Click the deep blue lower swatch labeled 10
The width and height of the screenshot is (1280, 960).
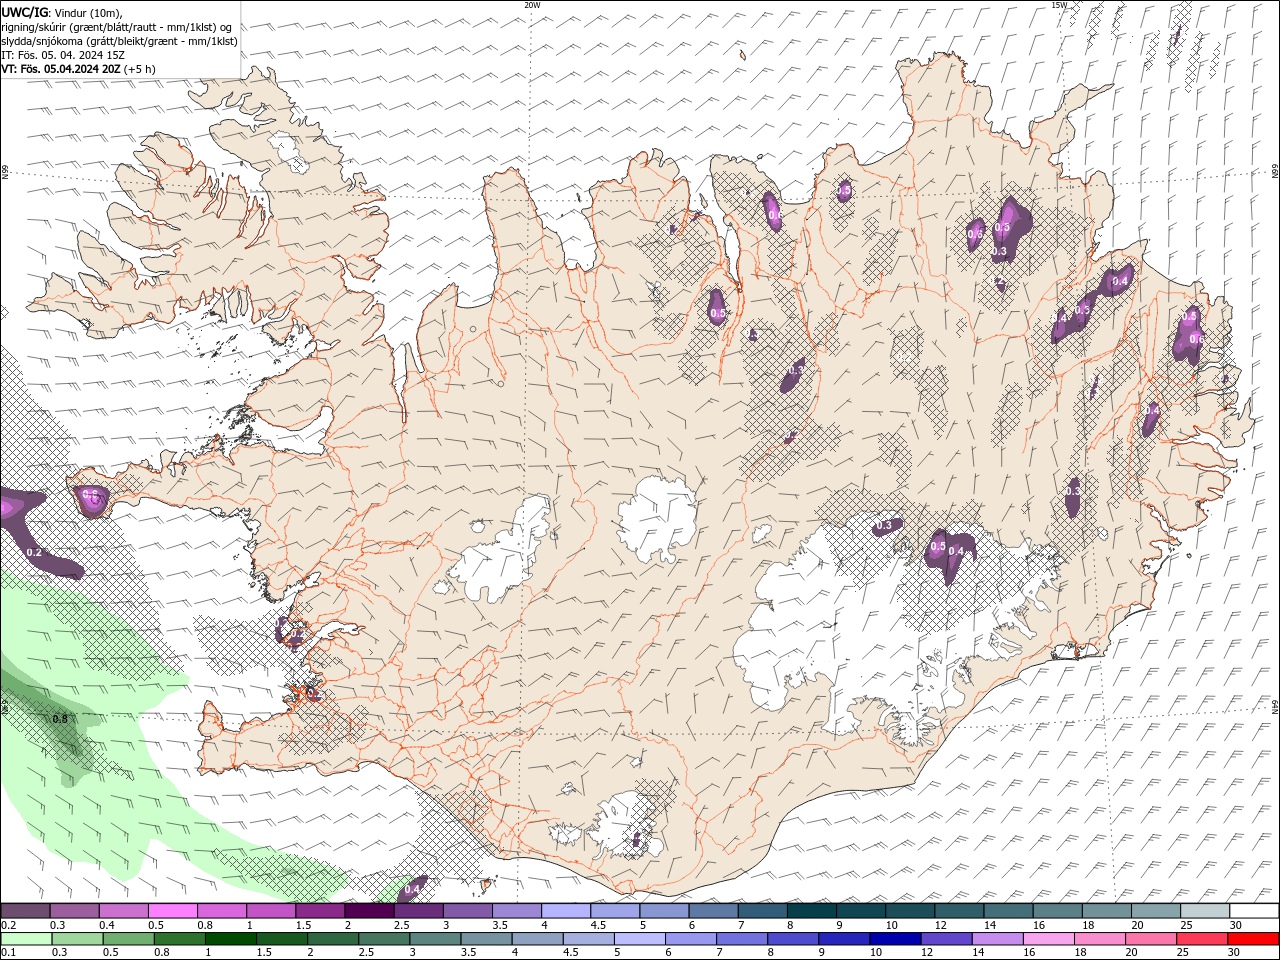(x=895, y=939)
